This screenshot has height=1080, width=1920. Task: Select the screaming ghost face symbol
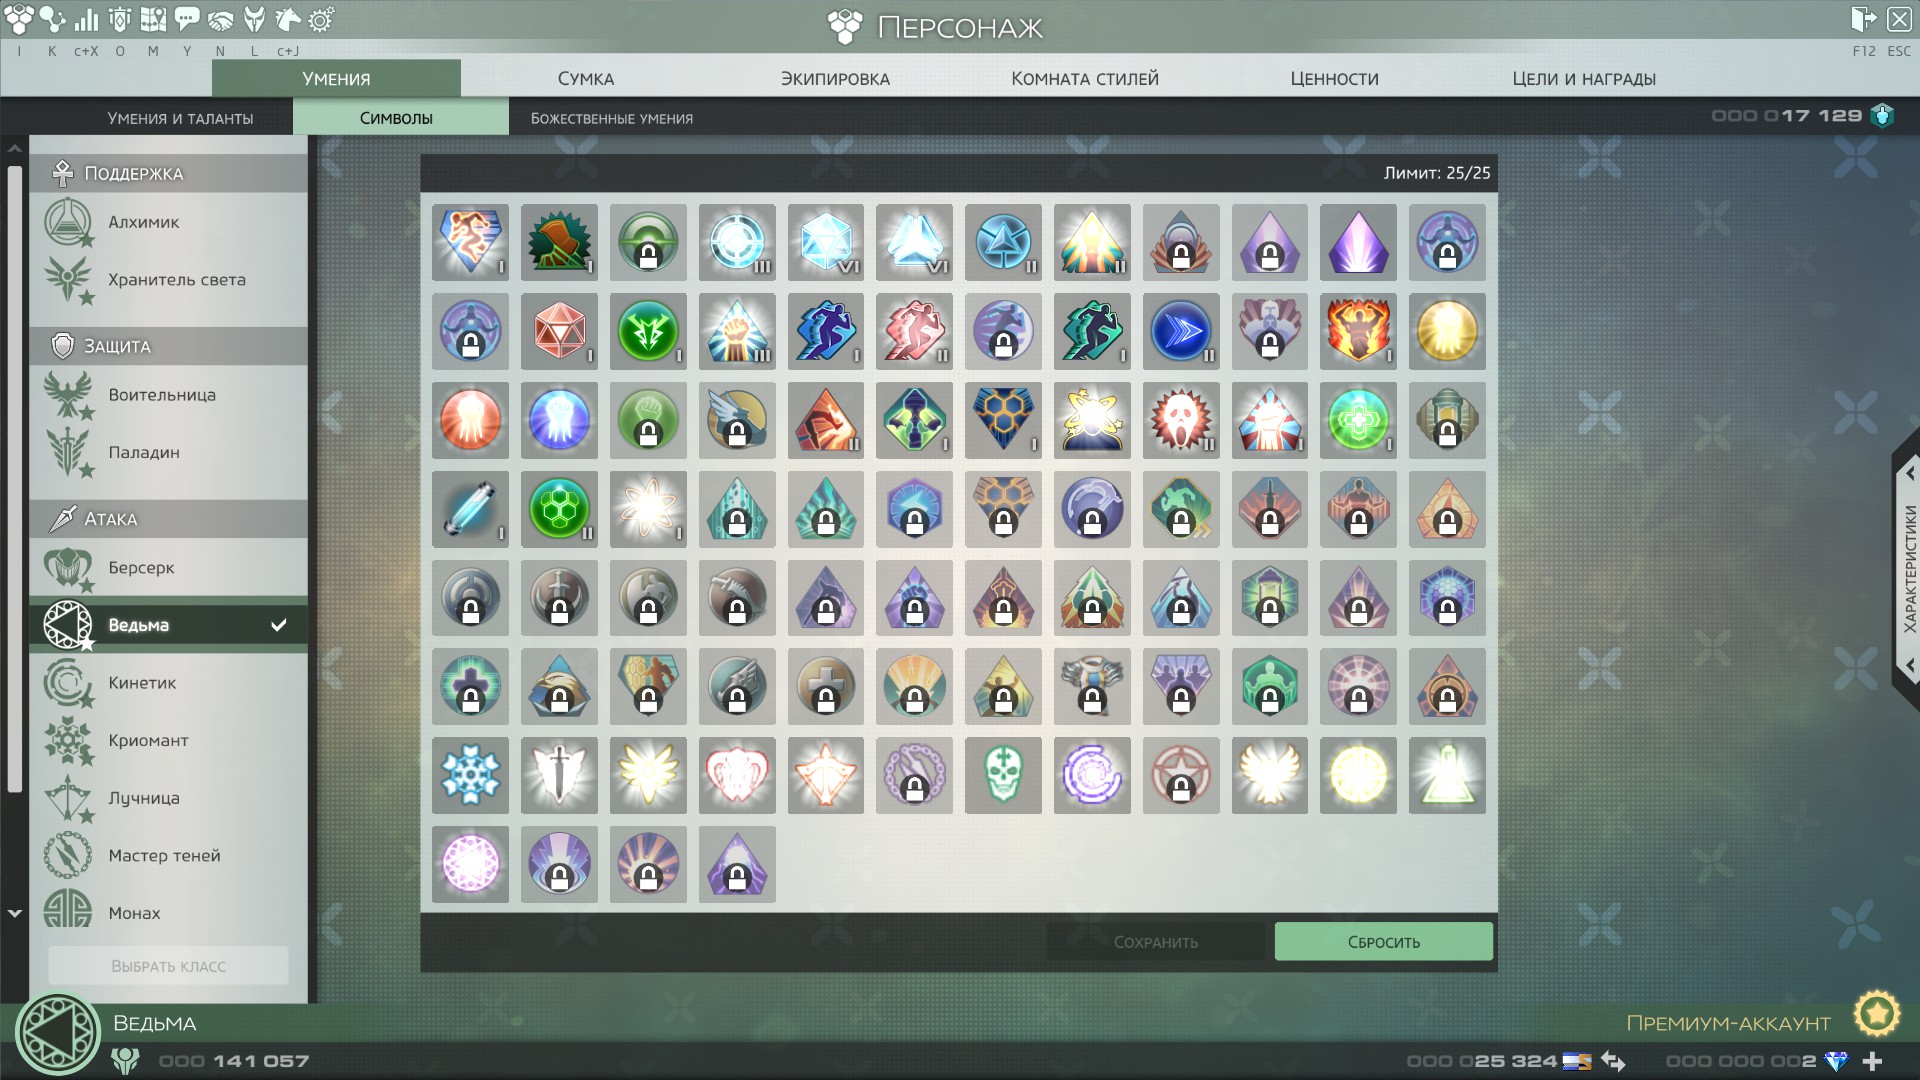[x=1181, y=420]
